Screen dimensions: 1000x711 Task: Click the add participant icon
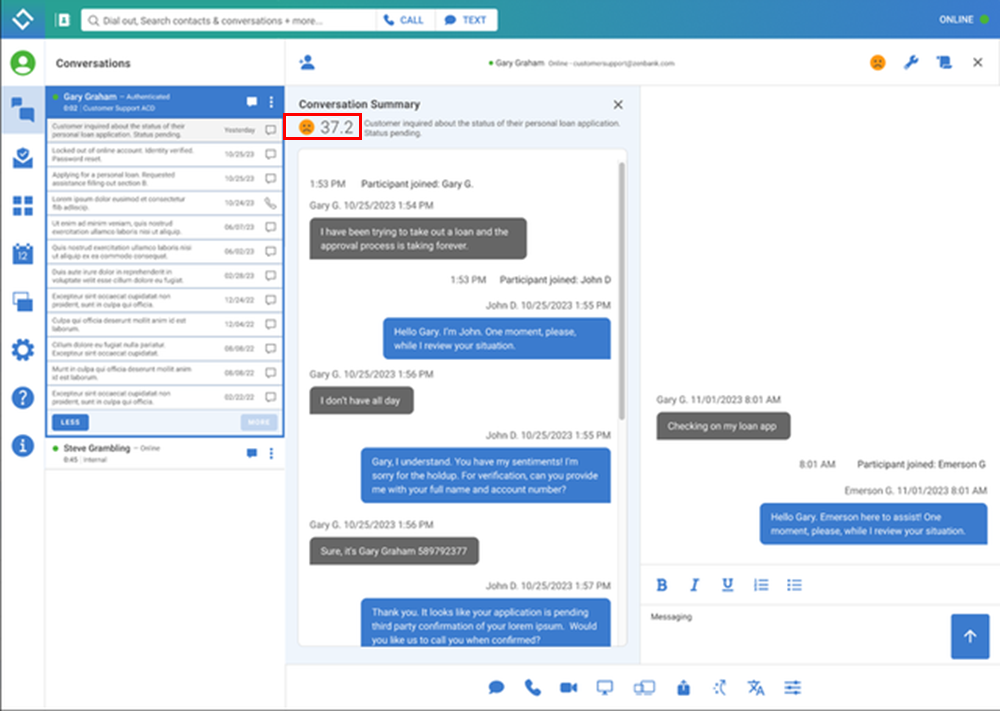point(307,63)
